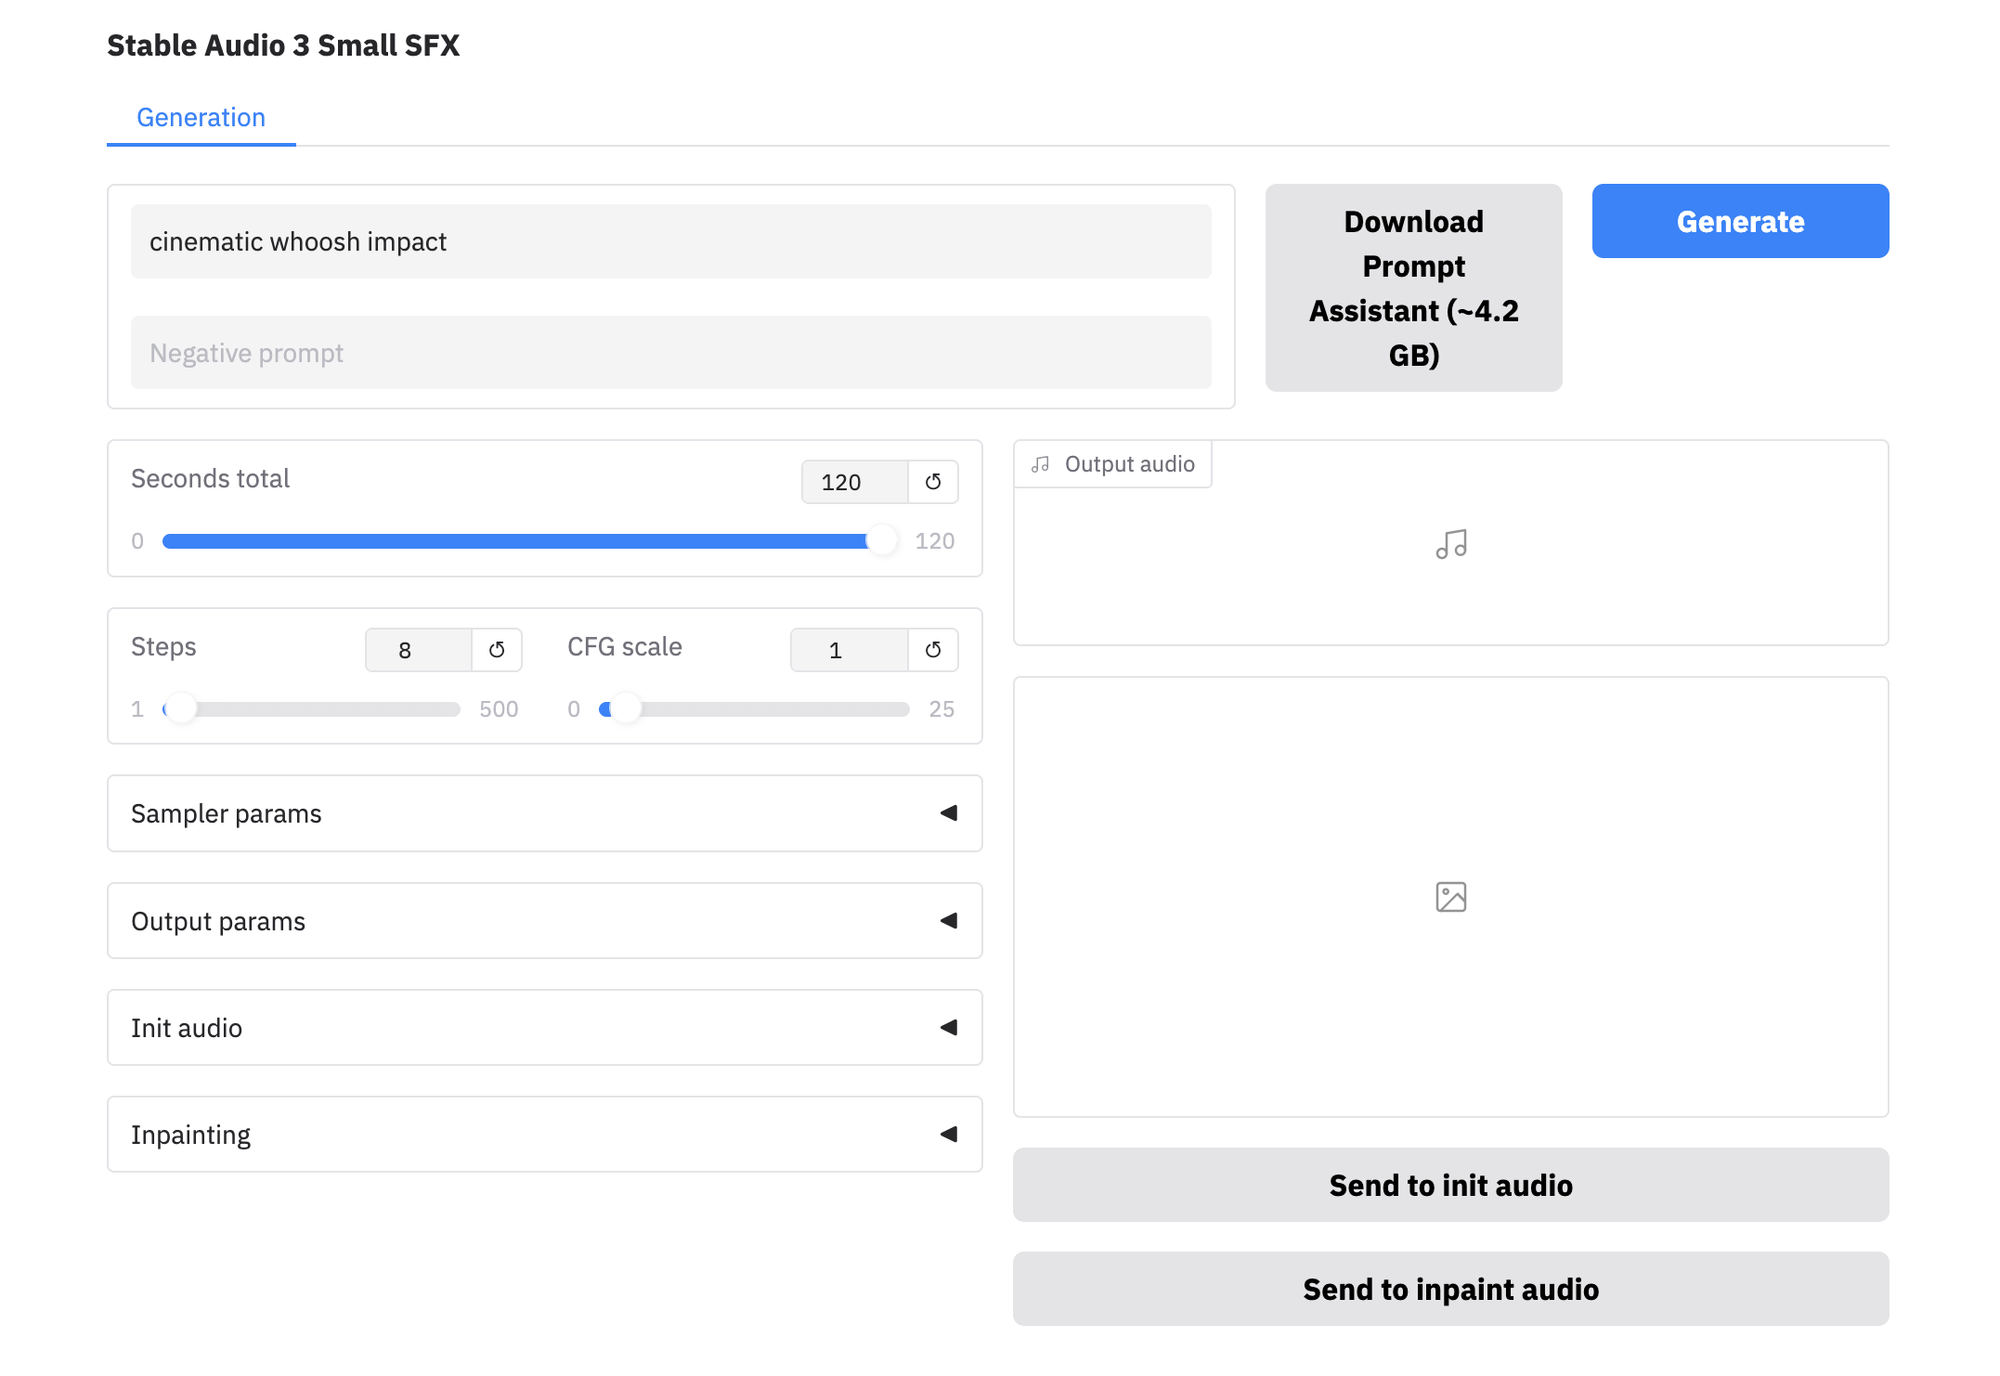
Task: Reset the Seconds total value
Action: click(x=933, y=482)
